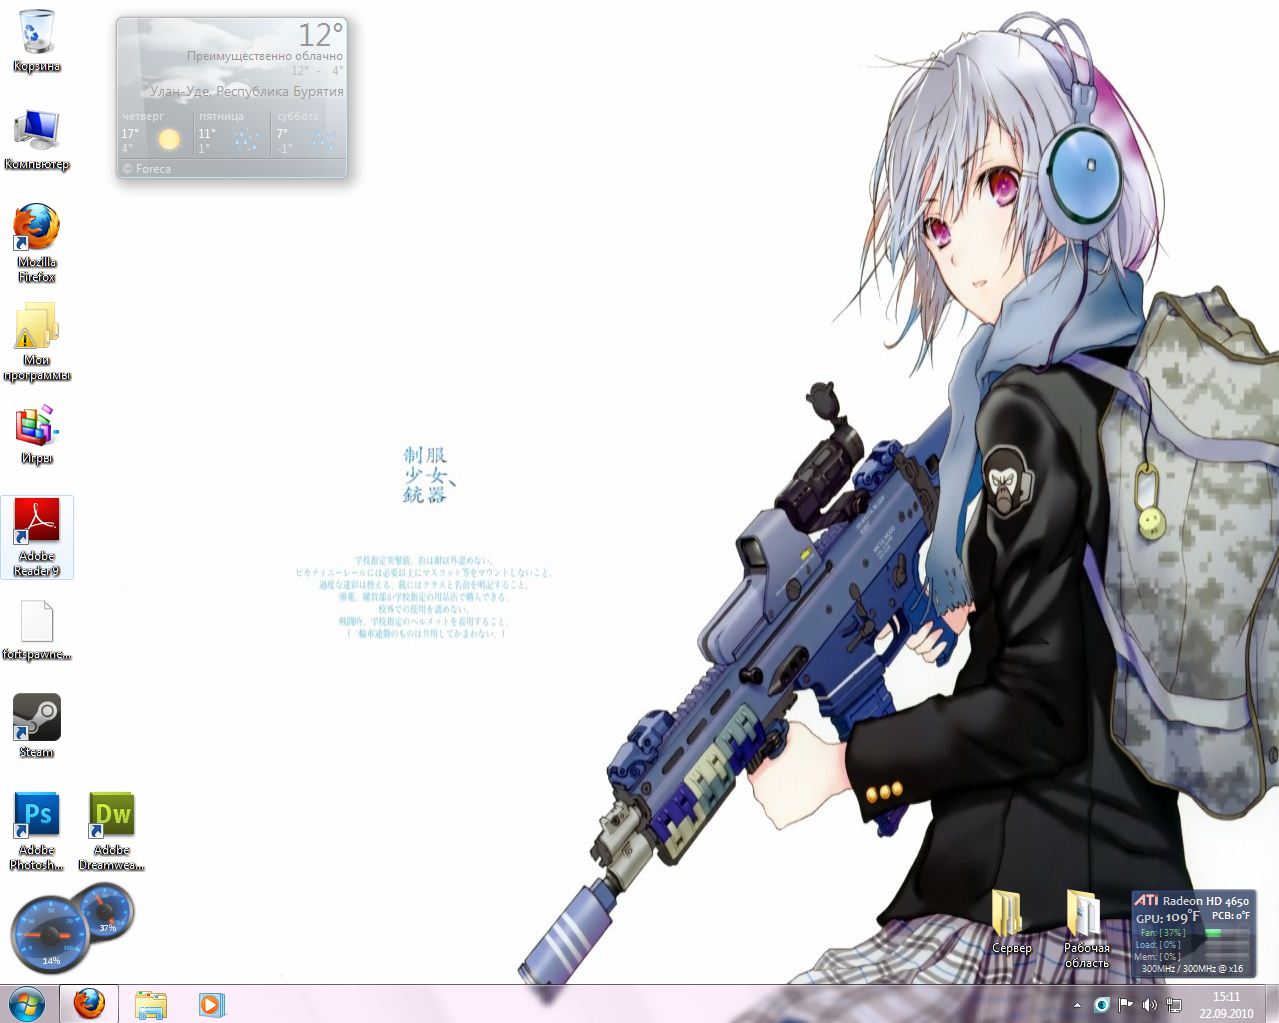Click the 12° current temperature in weather gadget
The image size is (1279, 1023).
coord(321,35)
